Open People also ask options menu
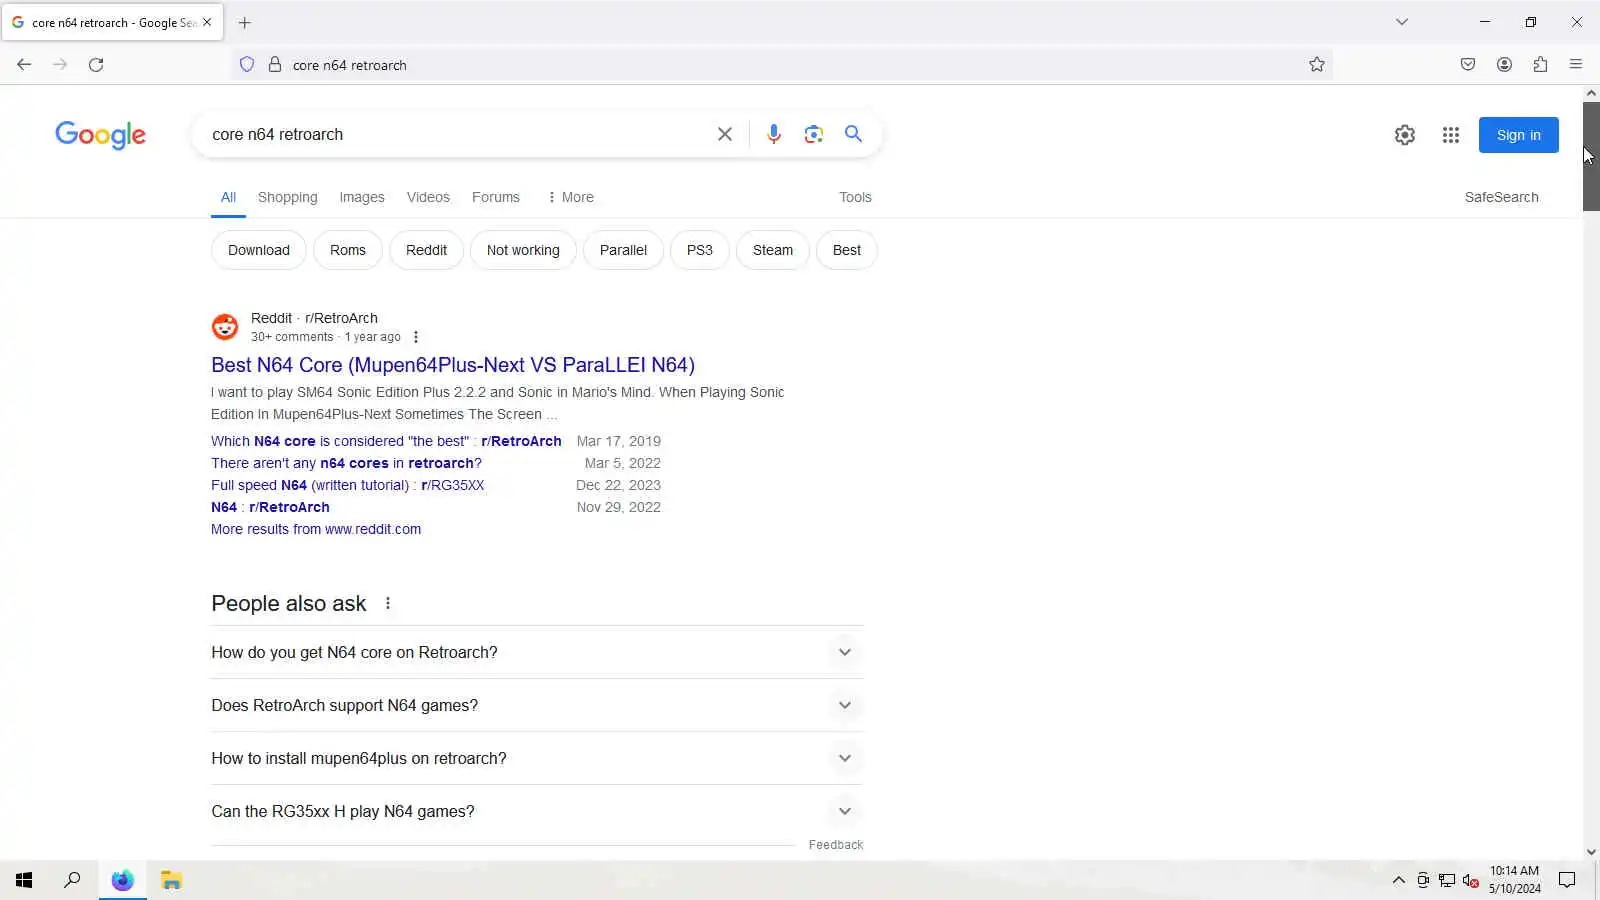 (x=388, y=604)
